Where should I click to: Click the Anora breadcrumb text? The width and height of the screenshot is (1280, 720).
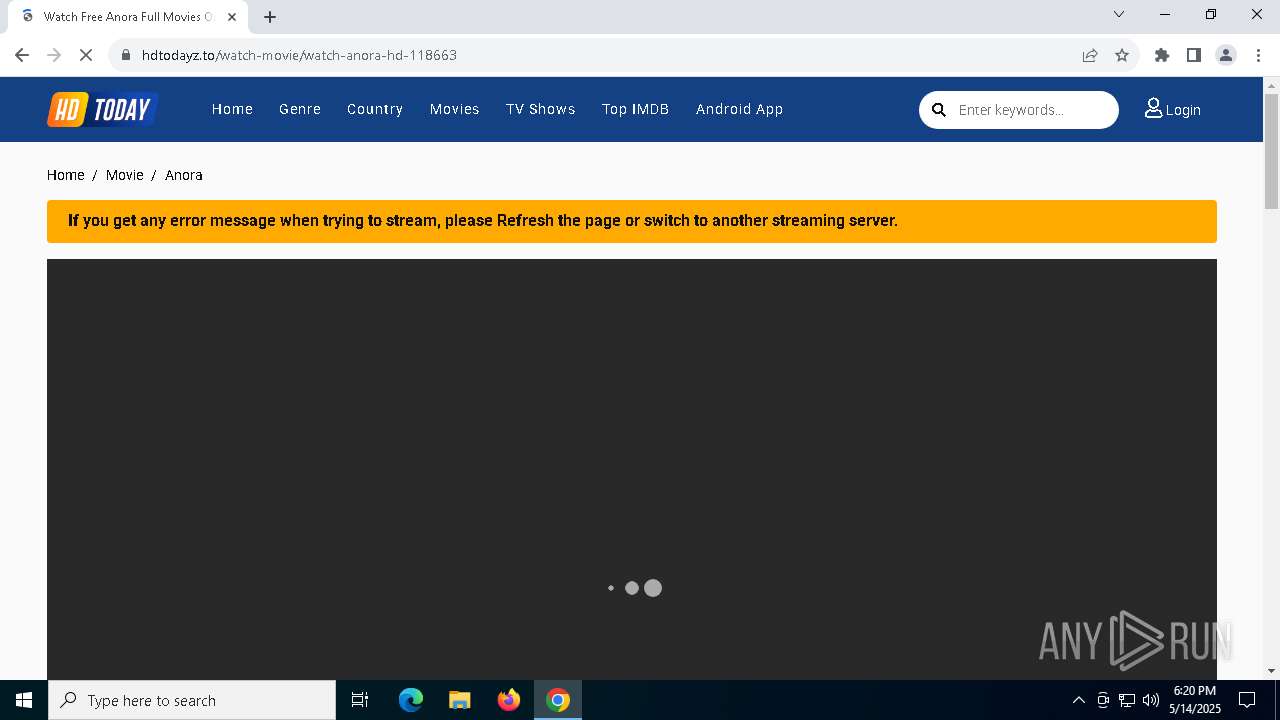pos(184,175)
